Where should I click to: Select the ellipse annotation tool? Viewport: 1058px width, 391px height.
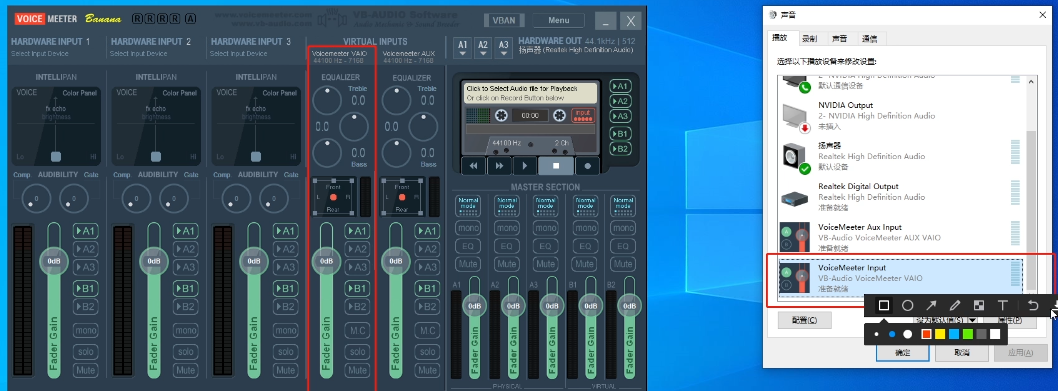coord(908,305)
